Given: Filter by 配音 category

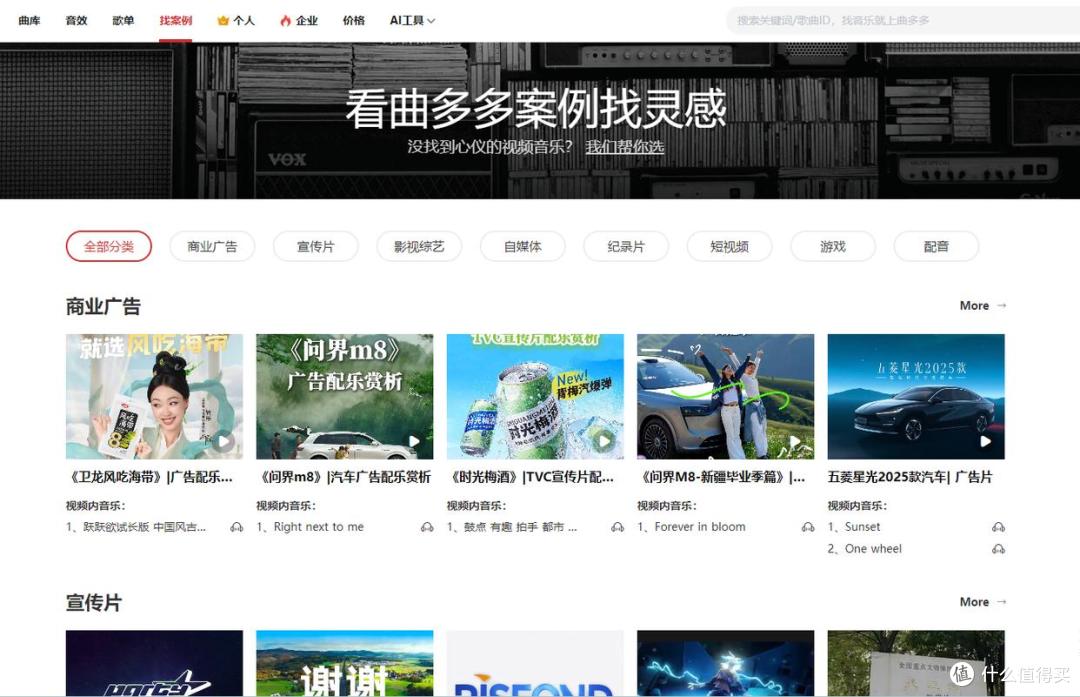Looking at the screenshot, I should click(936, 247).
